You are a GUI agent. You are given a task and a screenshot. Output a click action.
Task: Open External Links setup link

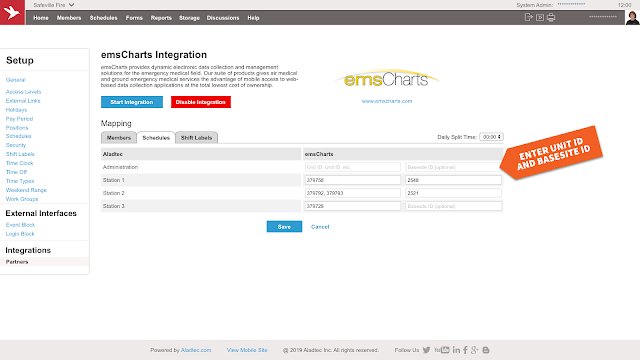point(23,101)
